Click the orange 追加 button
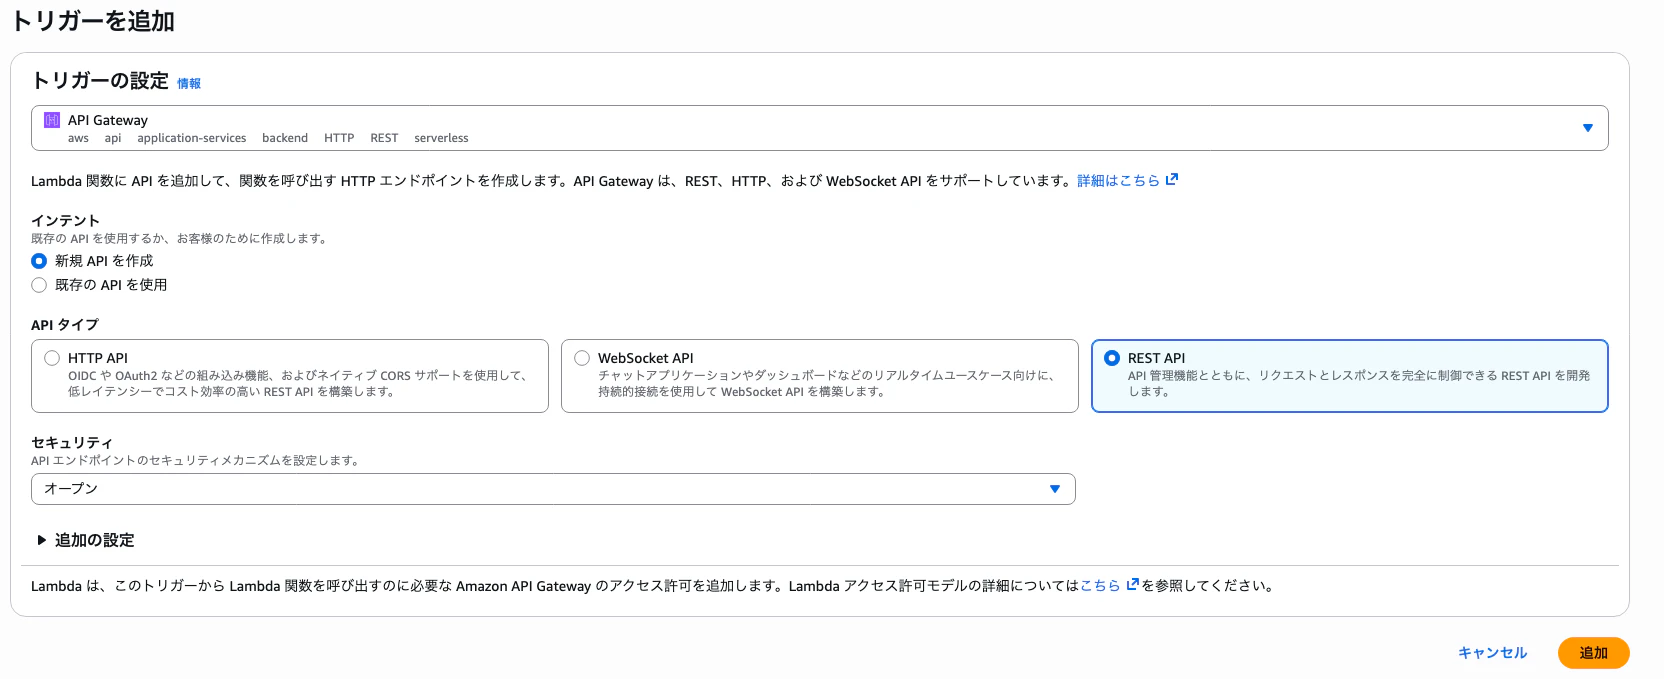 pyautogui.click(x=1594, y=653)
